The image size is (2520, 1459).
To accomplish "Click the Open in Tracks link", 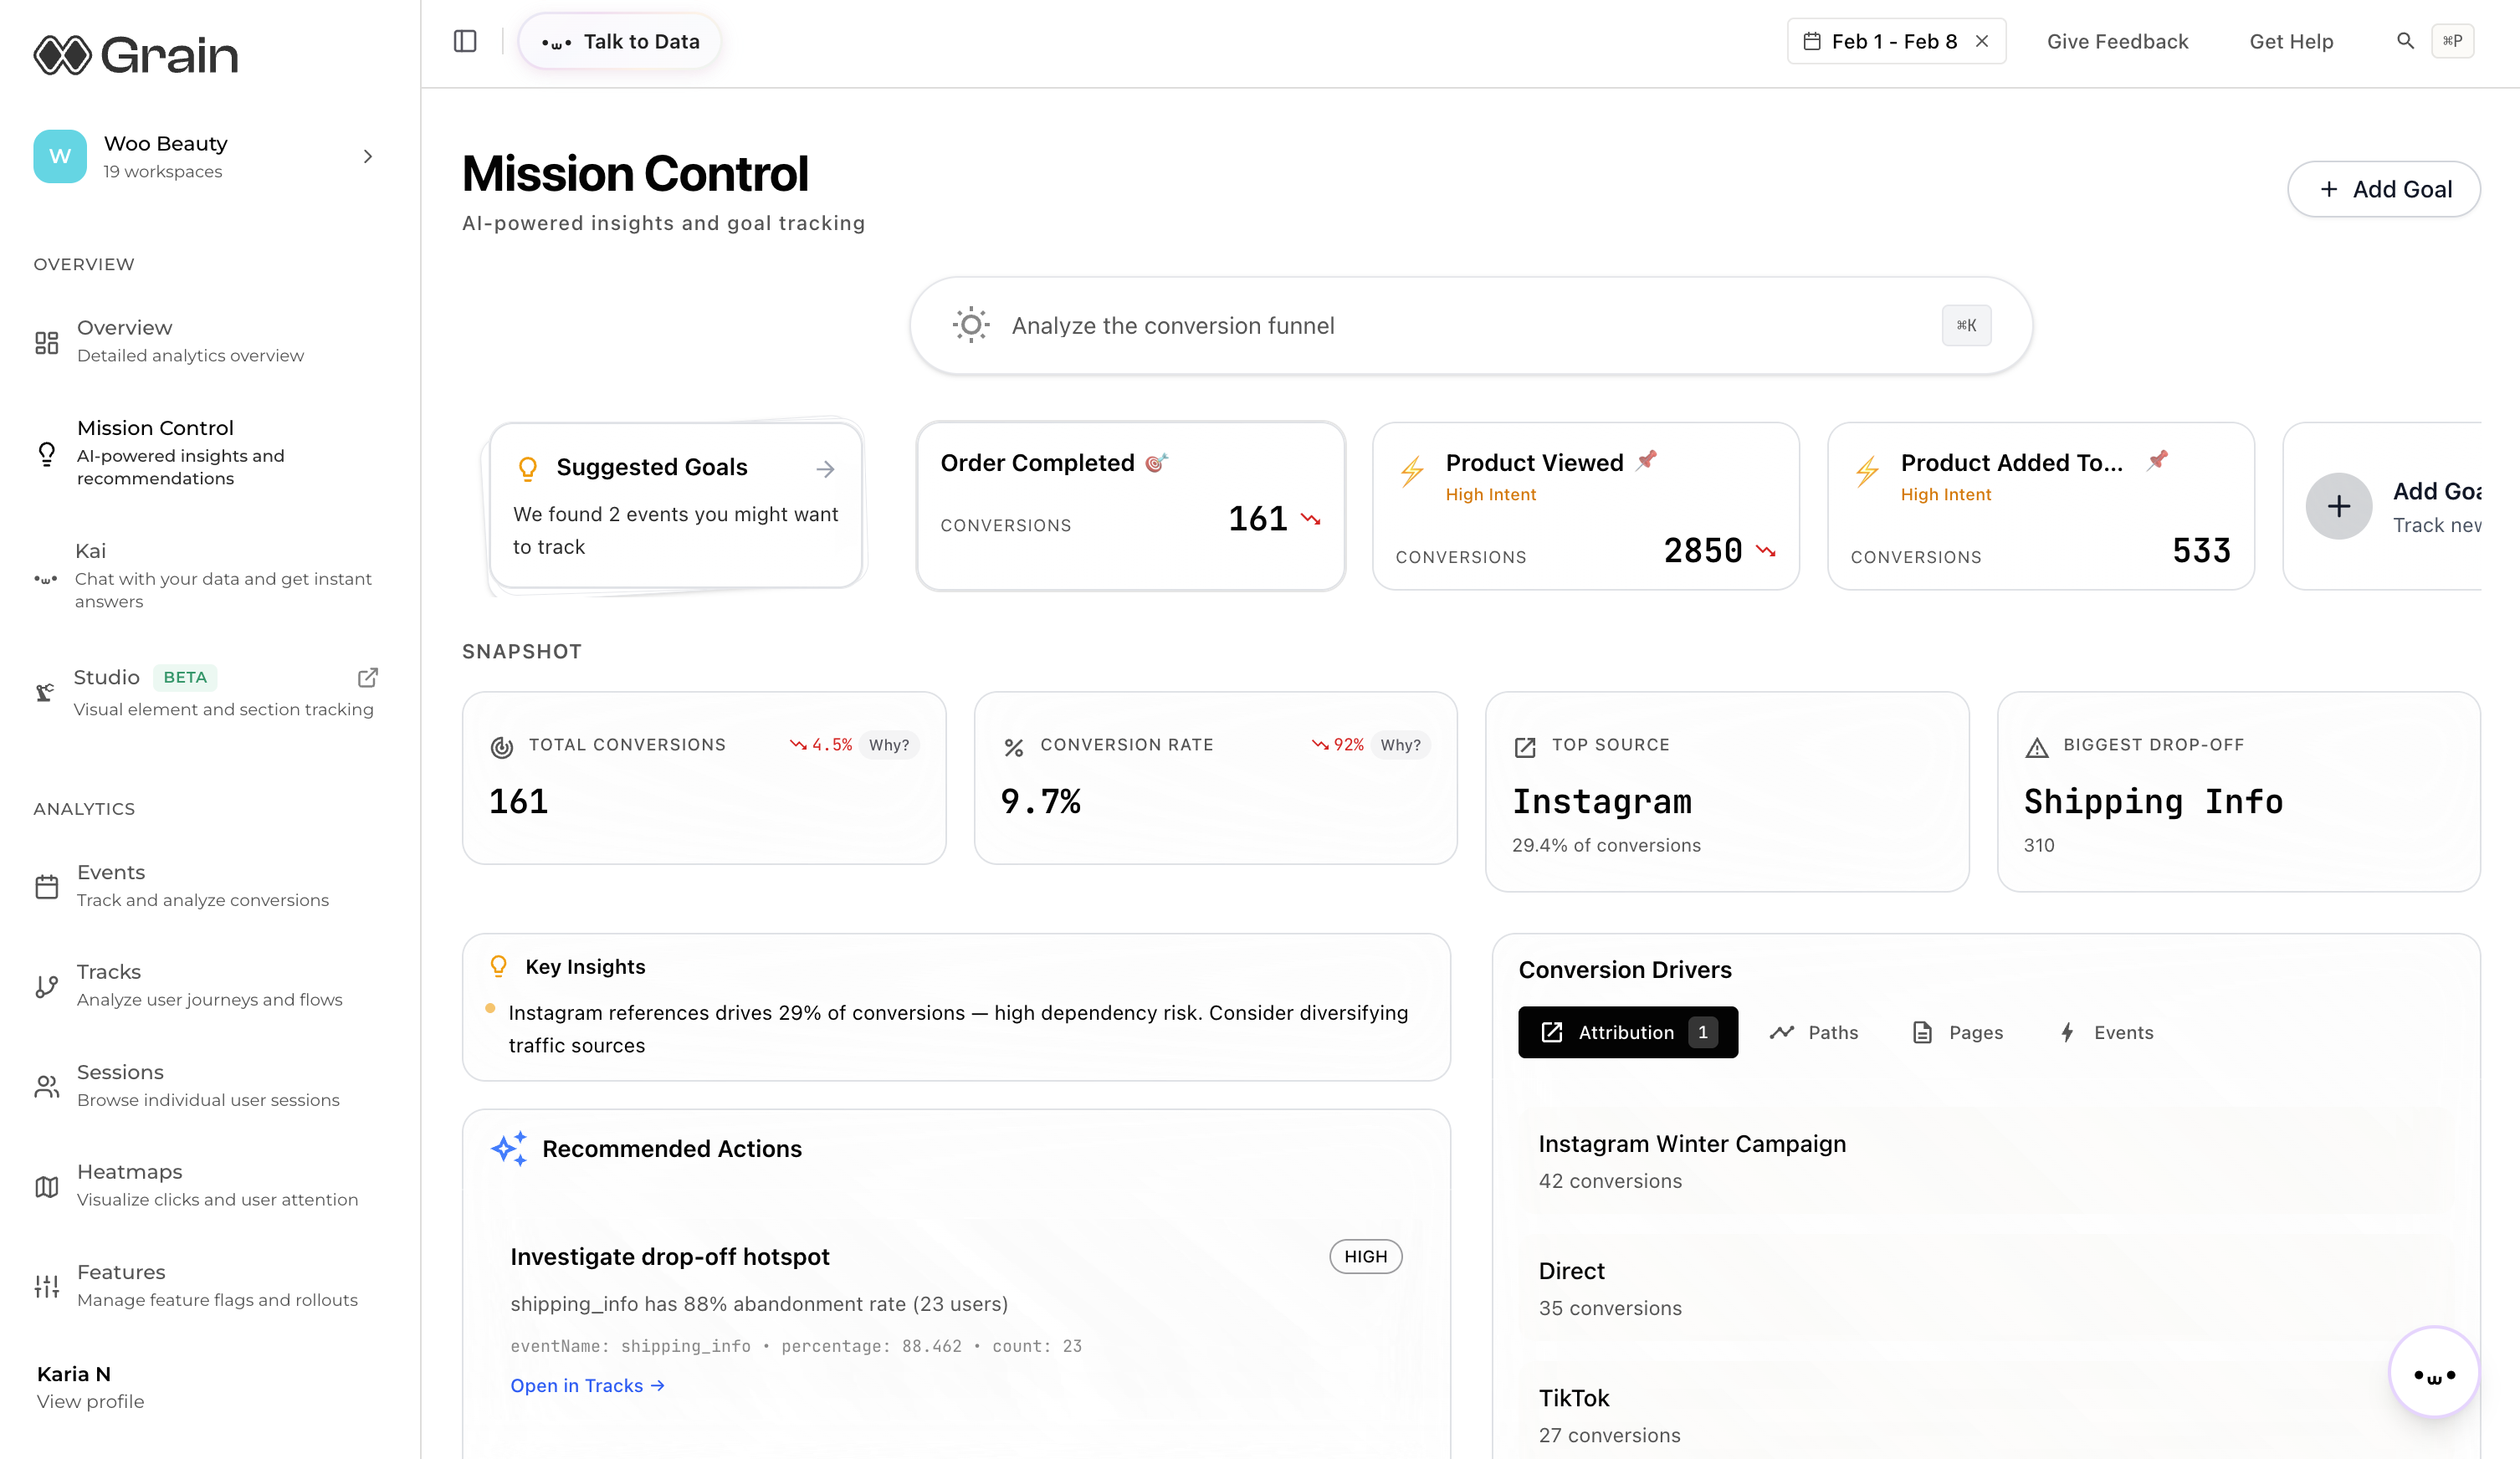I will coord(587,1385).
